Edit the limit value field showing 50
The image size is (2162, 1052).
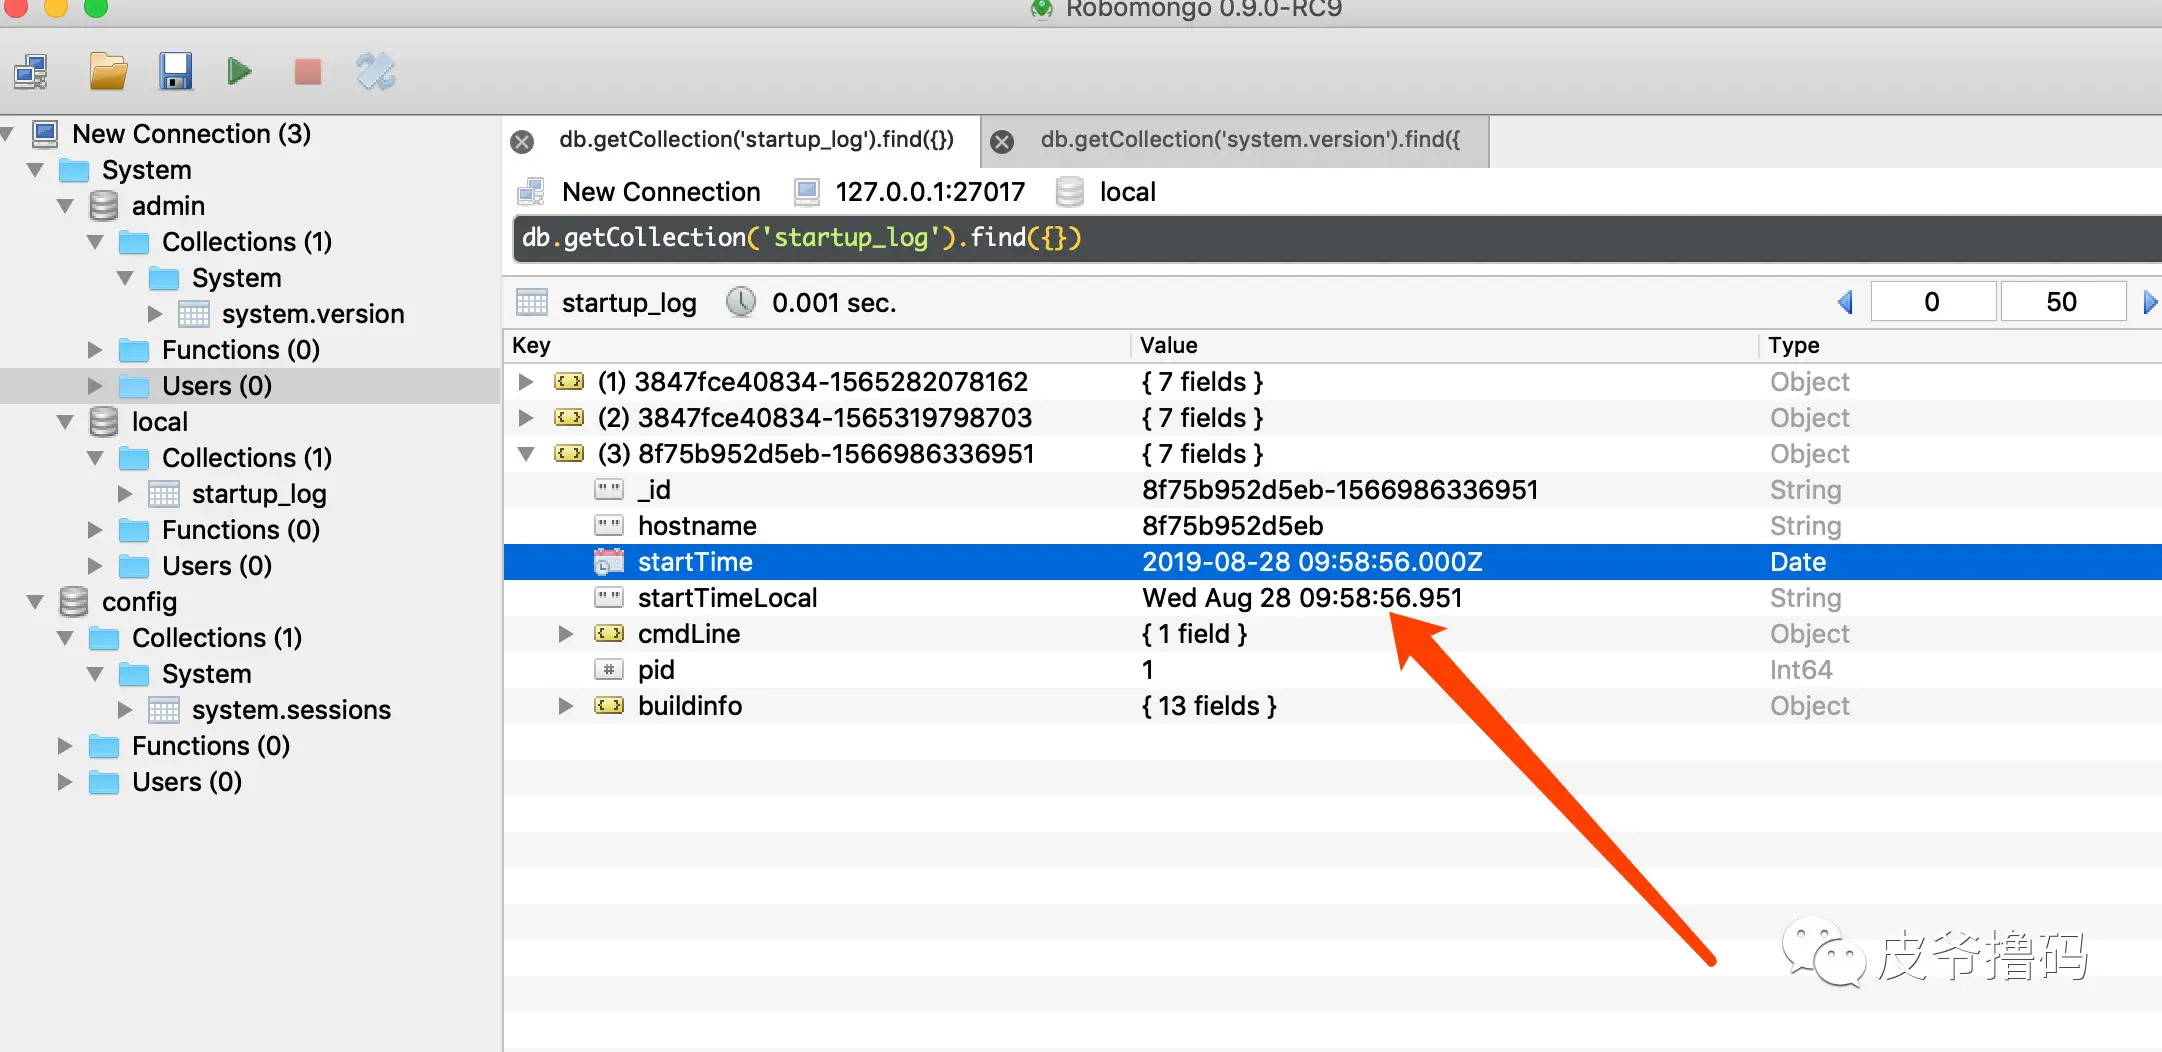coord(2062,302)
